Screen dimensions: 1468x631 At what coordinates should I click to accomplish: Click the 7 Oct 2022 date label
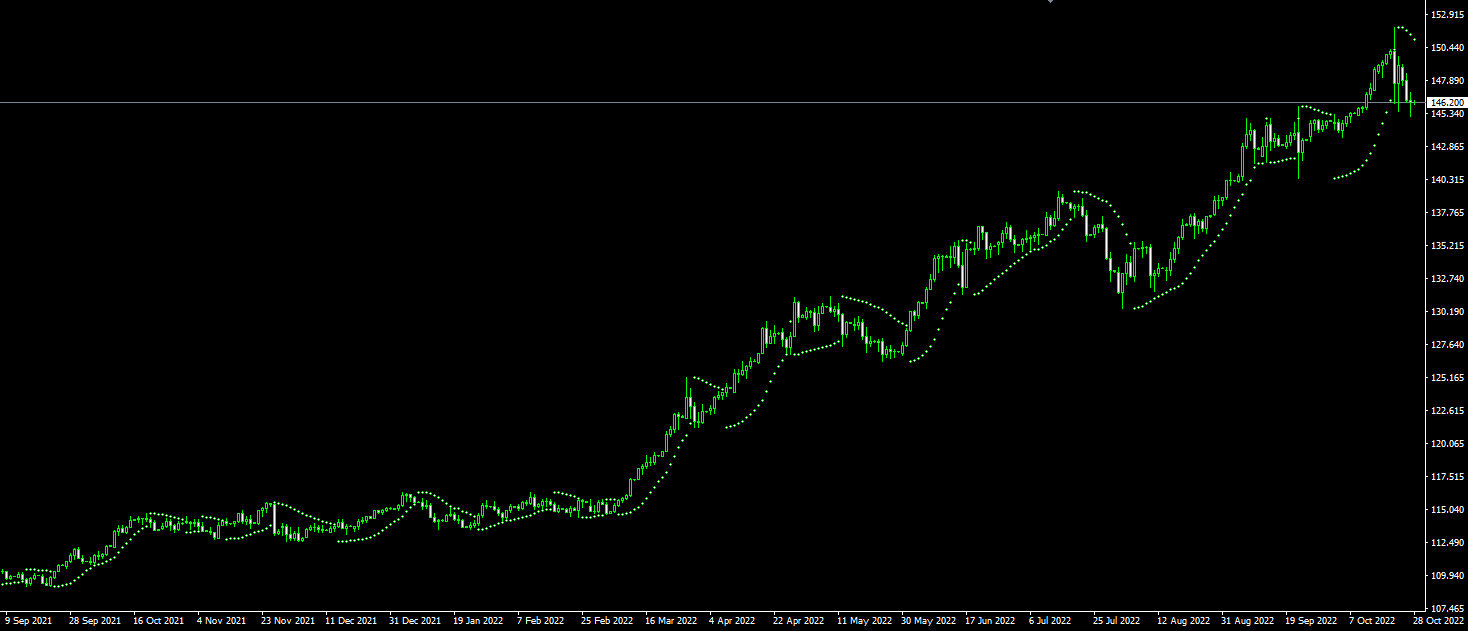[x=1373, y=621]
